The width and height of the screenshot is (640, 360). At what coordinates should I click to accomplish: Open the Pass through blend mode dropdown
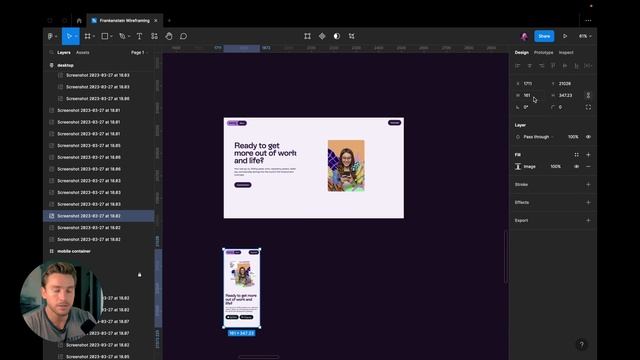[538, 137]
